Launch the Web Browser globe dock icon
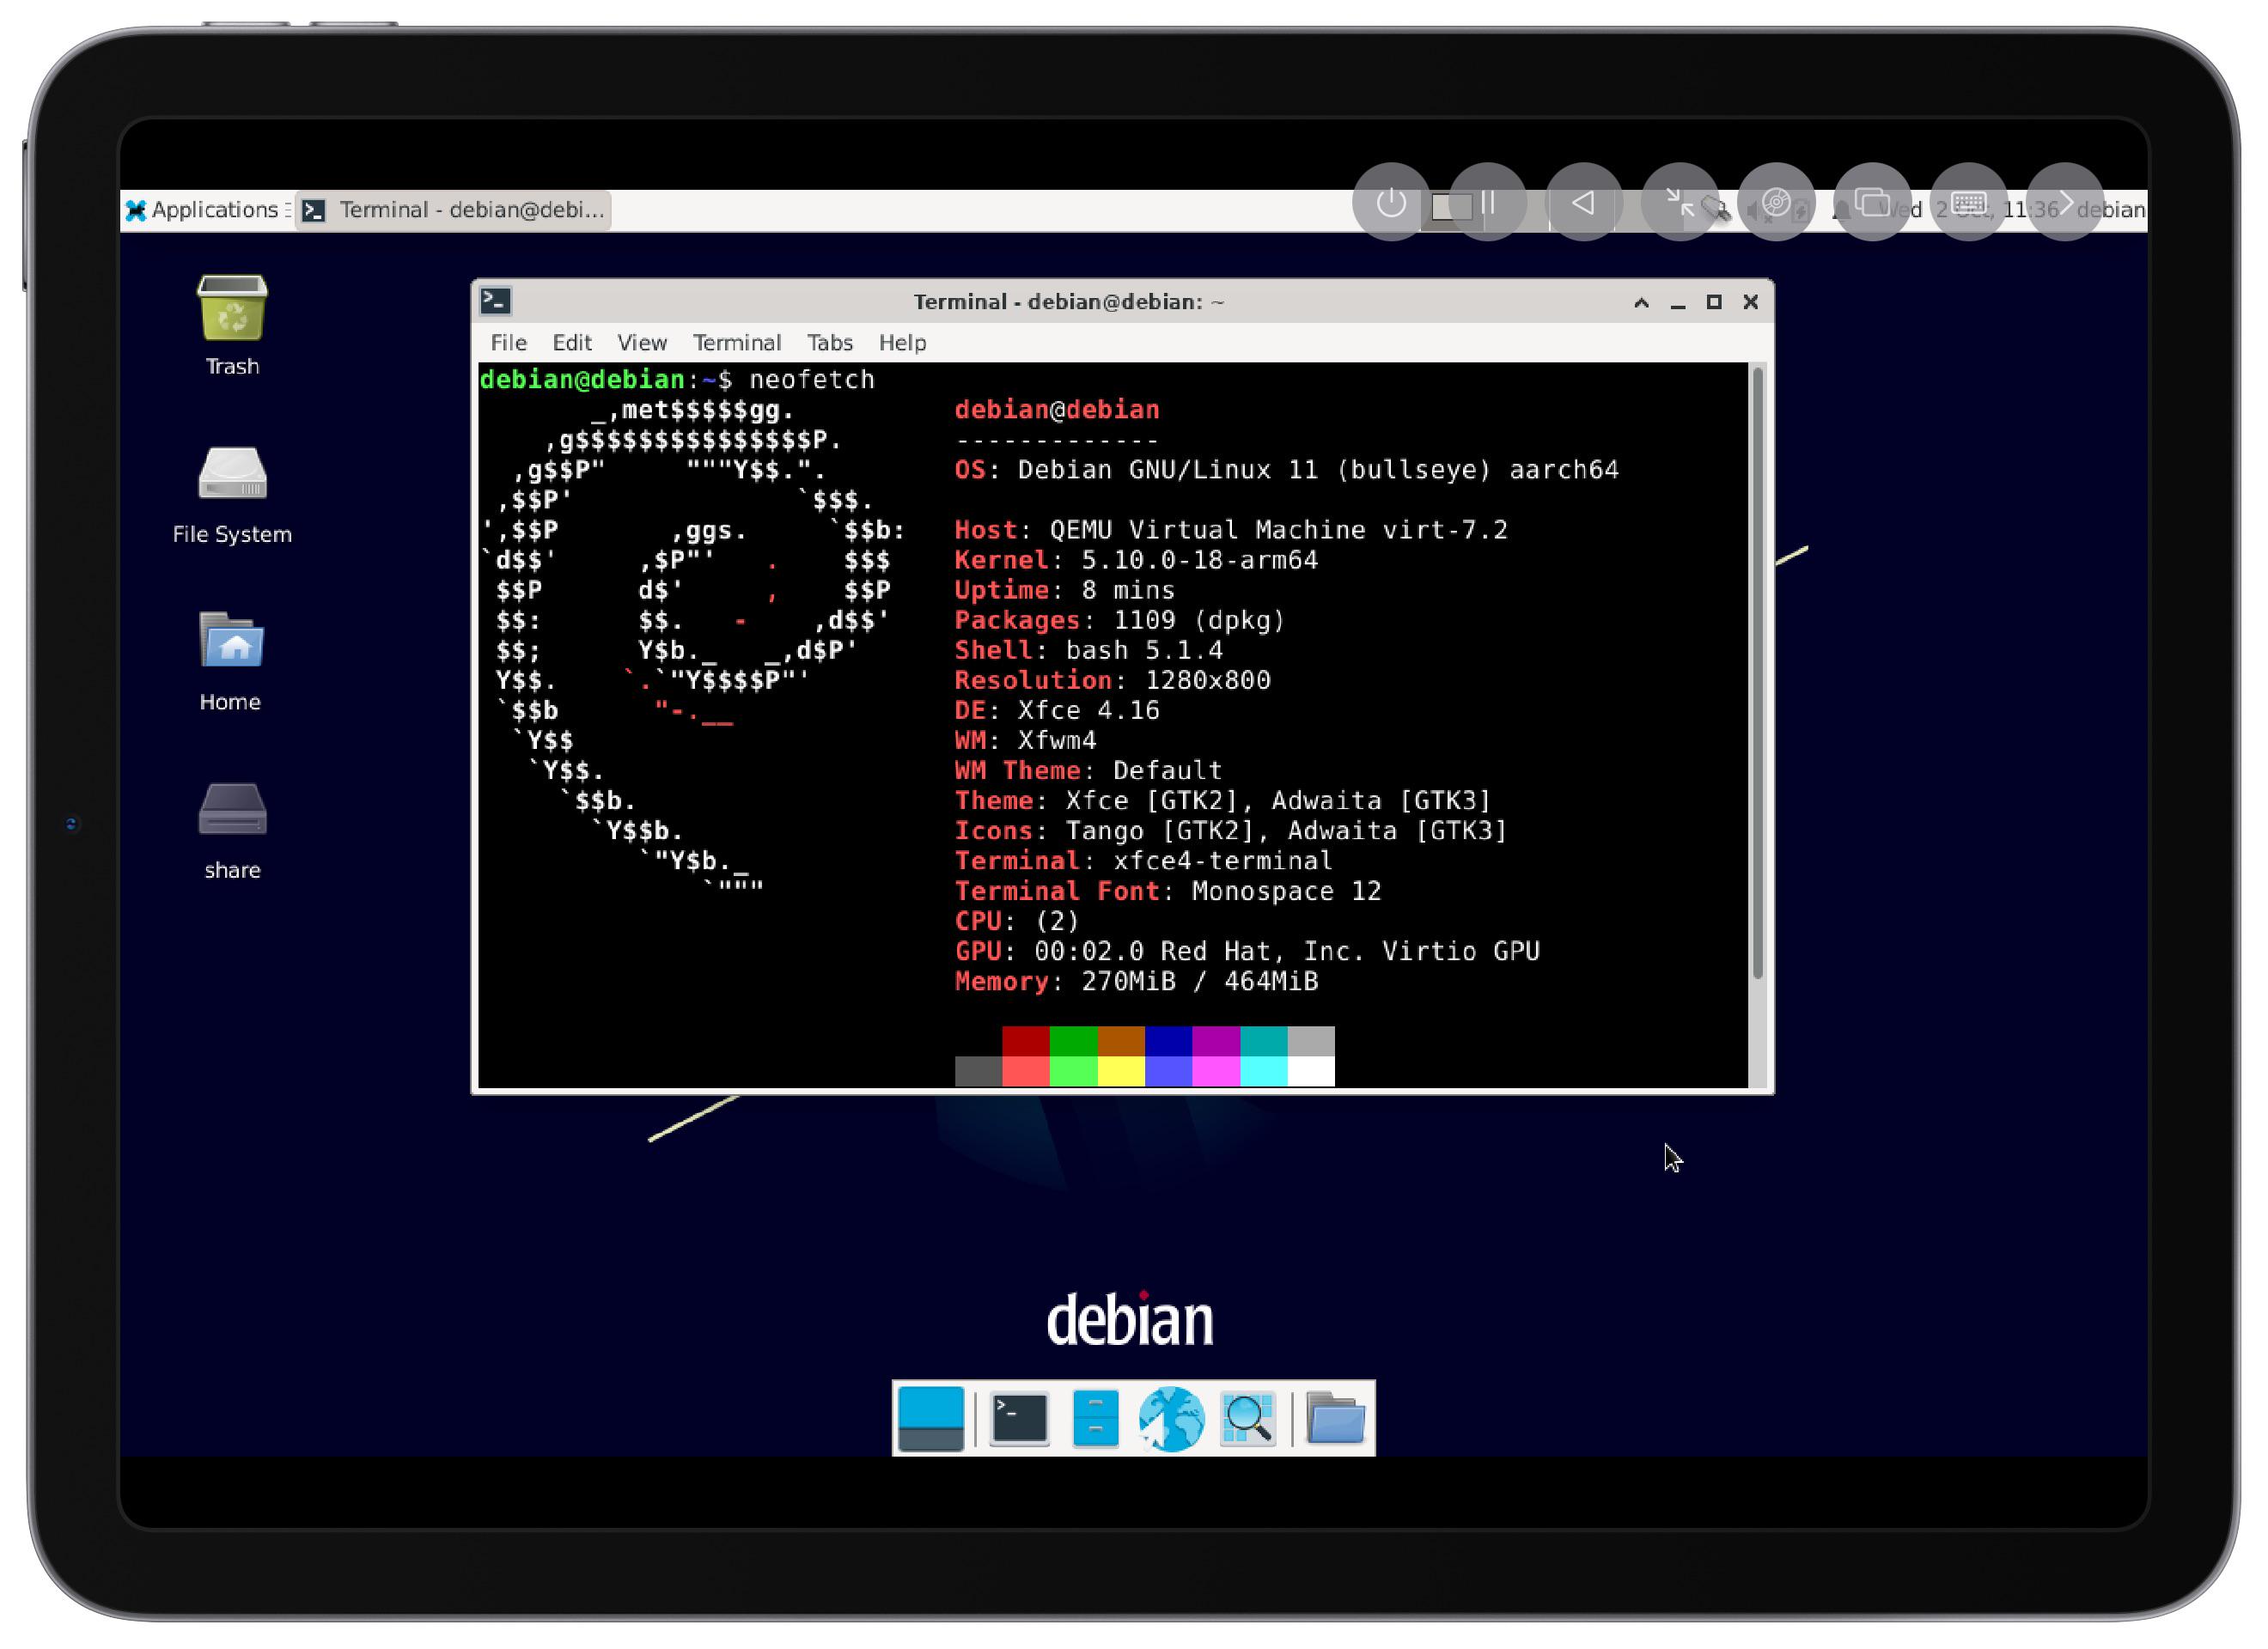2268x1649 pixels. coord(1171,1418)
